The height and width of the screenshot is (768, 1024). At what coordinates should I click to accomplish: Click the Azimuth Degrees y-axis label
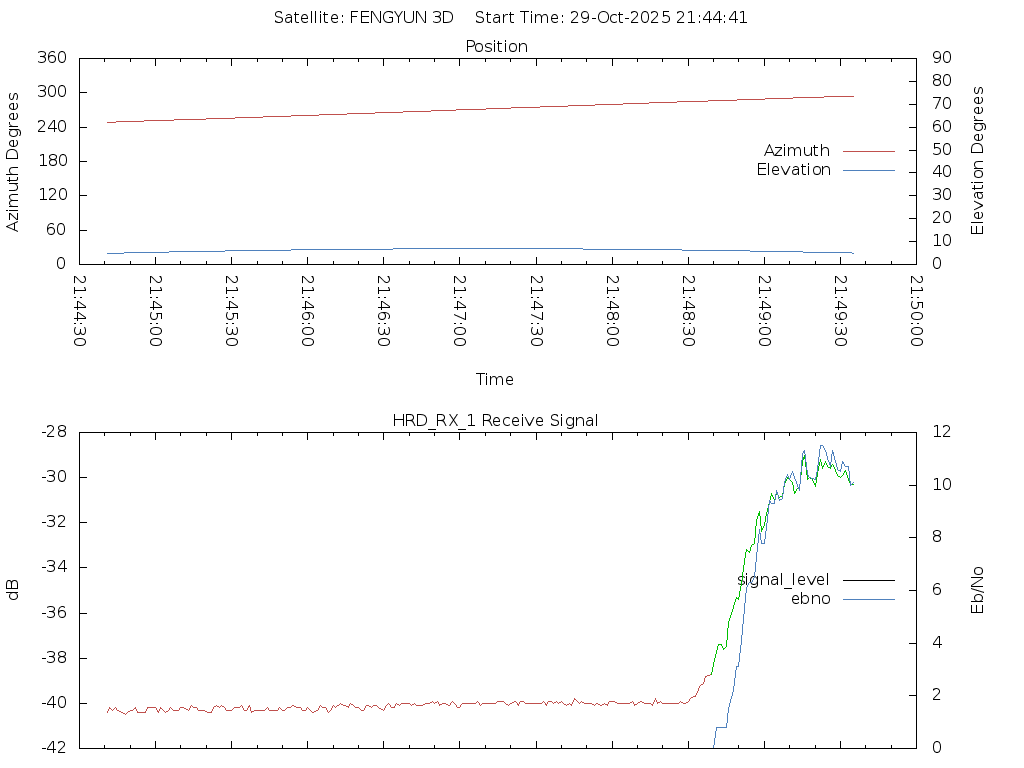(x=13, y=161)
